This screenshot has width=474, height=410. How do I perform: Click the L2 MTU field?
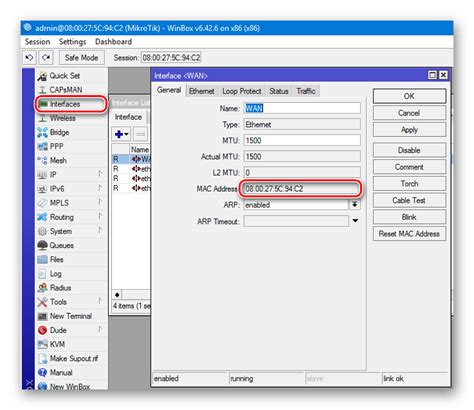pos(302,172)
